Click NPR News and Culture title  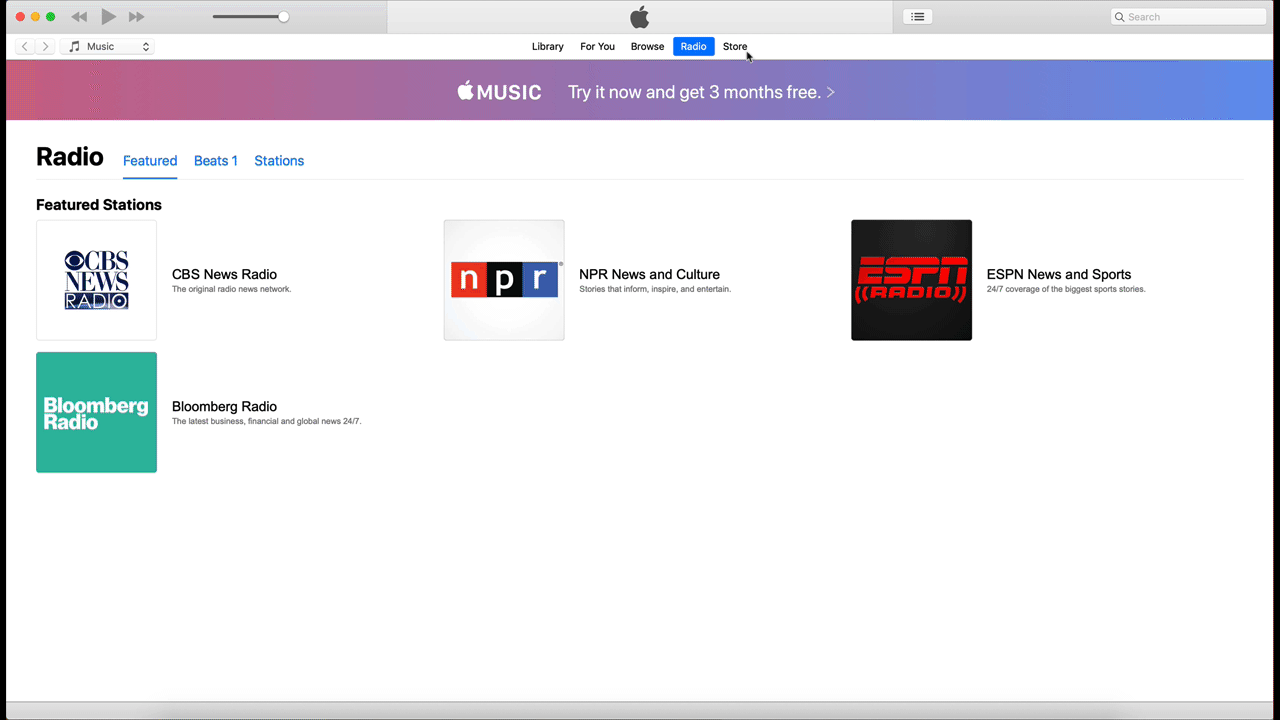pyautogui.click(x=649, y=274)
